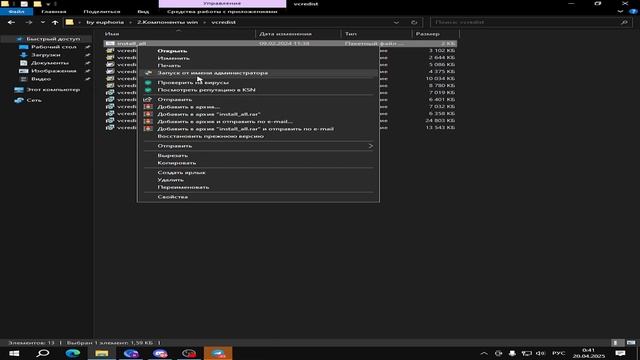Open Рабочий стол in navigation pane
640x360 pixels.
(x=53, y=47)
